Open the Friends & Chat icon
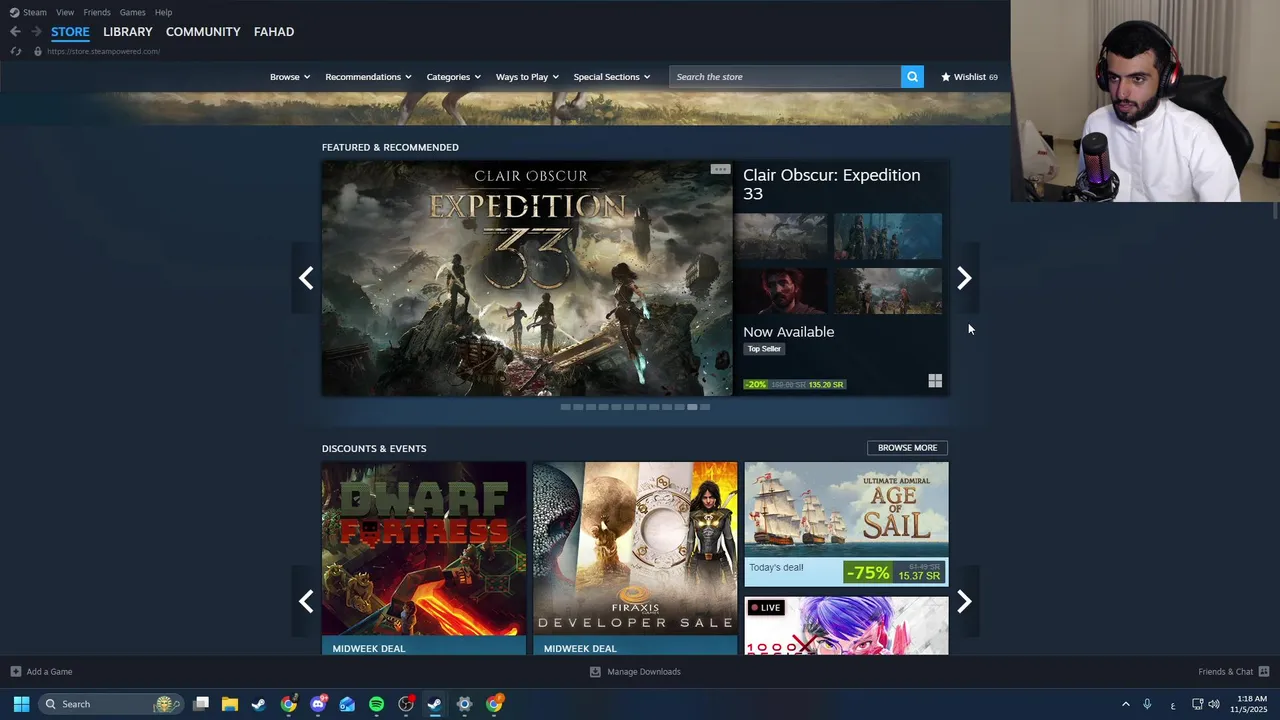Screen dimensions: 1280x720 point(1264,672)
